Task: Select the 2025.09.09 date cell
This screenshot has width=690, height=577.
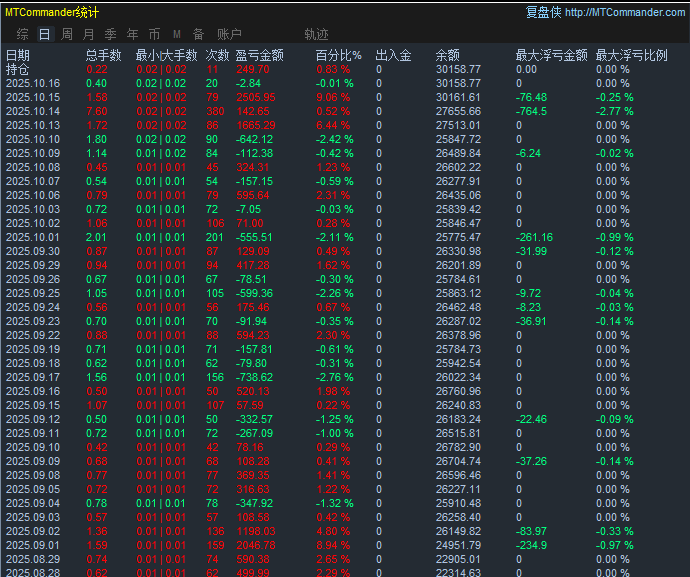Action: [33, 461]
